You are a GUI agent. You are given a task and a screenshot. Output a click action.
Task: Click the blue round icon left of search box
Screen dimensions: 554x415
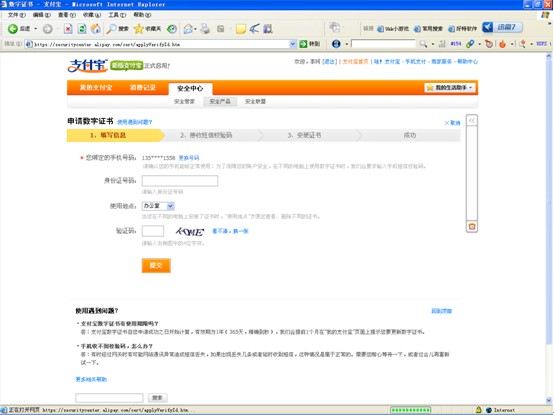(x=336, y=44)
